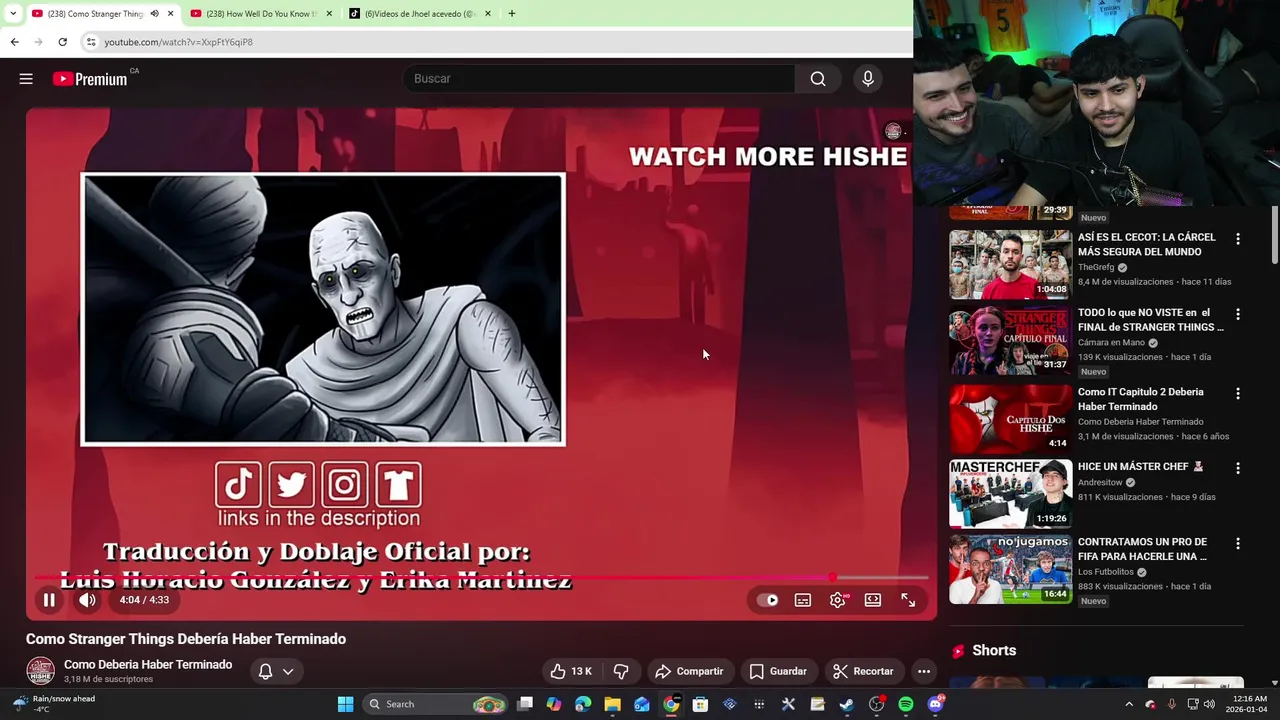Viewport: 1280px width, 720px height.
Task: Pause the video playback
Action: (48, 600)
